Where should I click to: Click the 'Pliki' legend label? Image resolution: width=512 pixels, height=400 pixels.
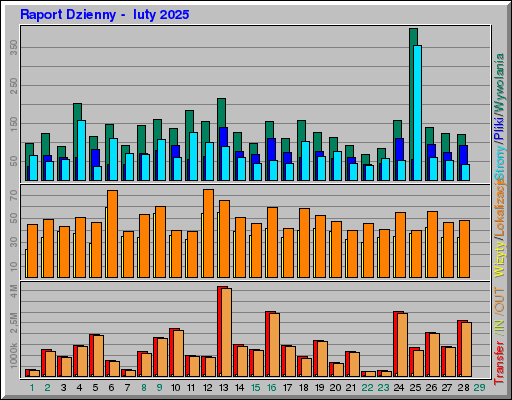pos(500,128)
